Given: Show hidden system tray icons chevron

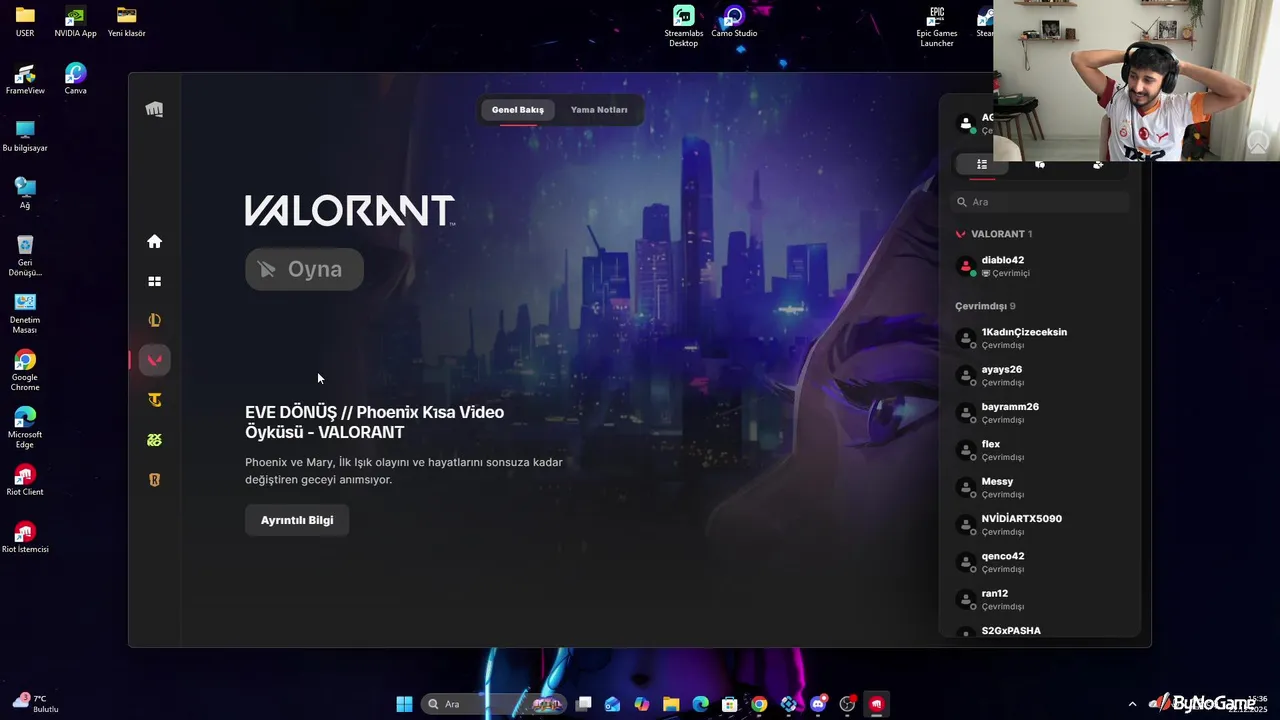Looking at the screenshot, I should [1132, 704].
